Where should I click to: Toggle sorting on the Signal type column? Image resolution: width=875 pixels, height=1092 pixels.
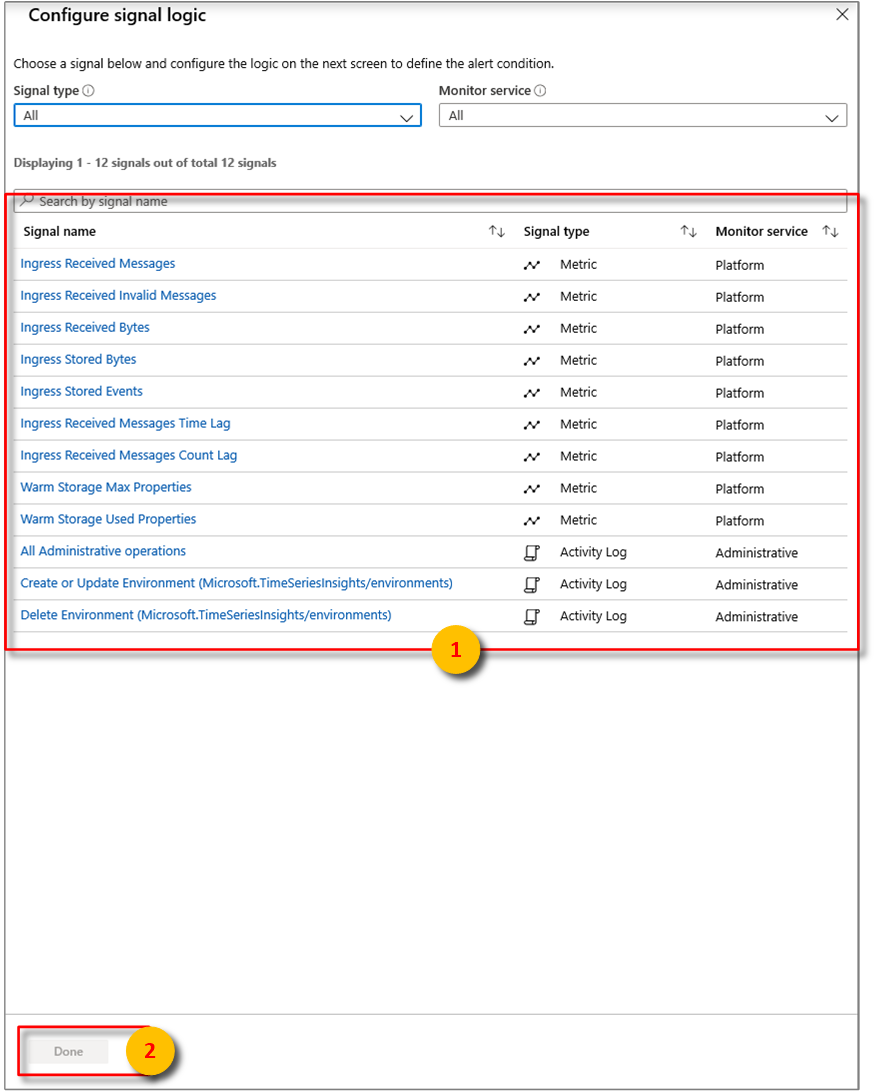pos(689,231)
